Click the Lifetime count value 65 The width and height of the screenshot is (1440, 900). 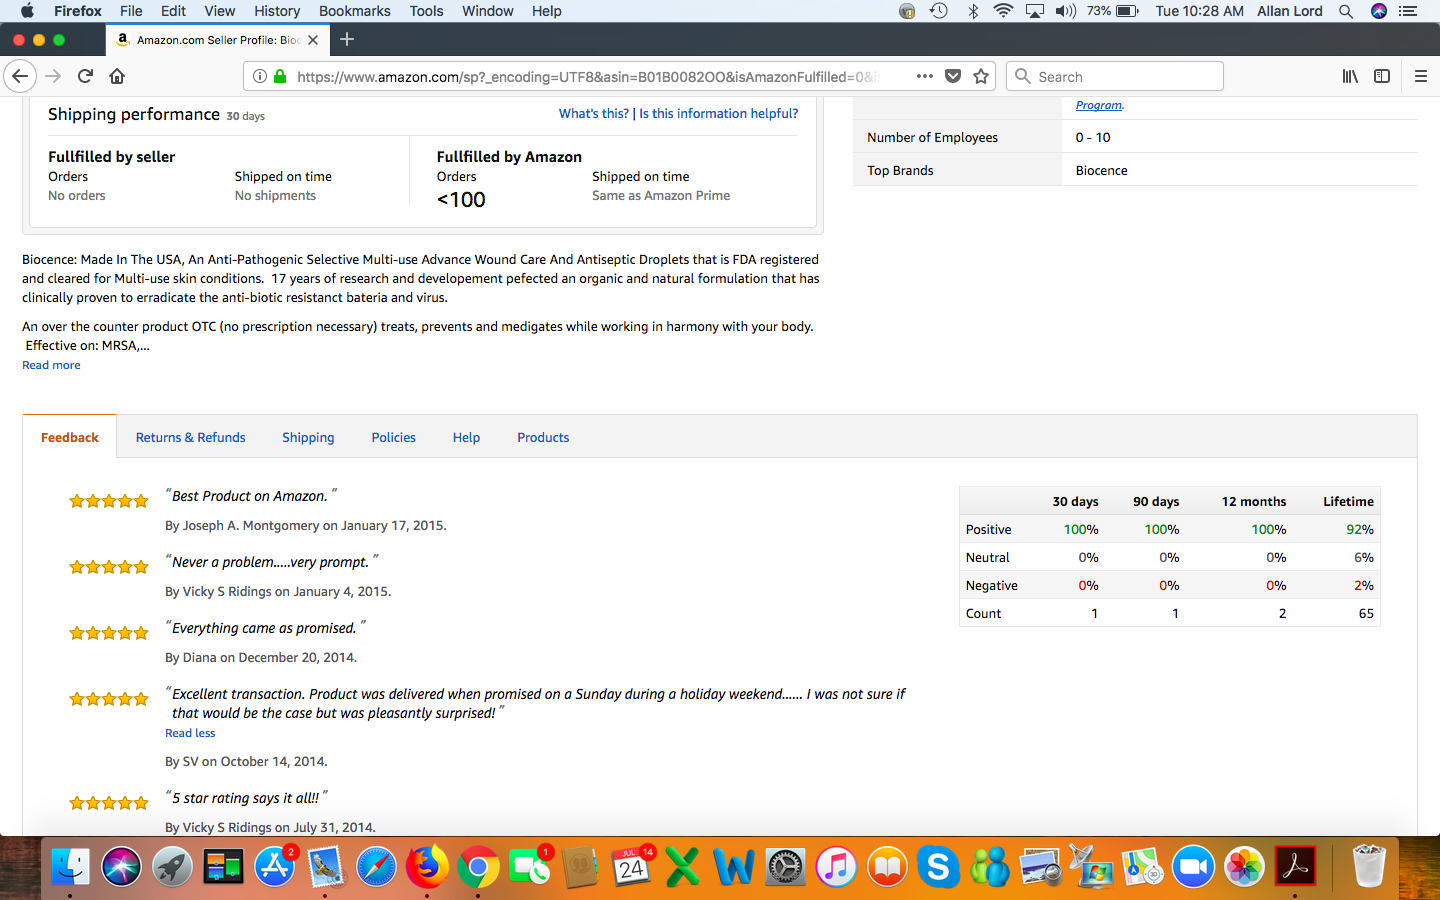point(1366,613)
